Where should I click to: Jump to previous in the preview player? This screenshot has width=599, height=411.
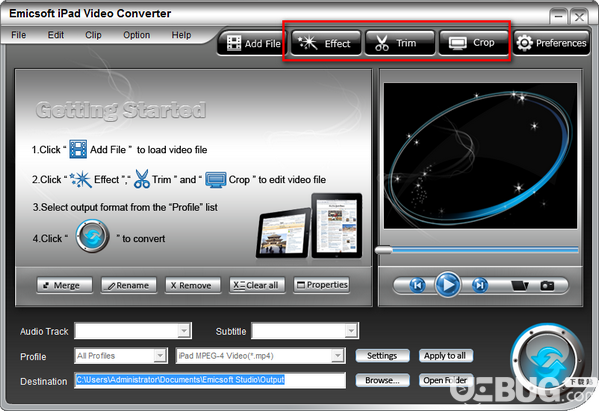pos(418,285)
